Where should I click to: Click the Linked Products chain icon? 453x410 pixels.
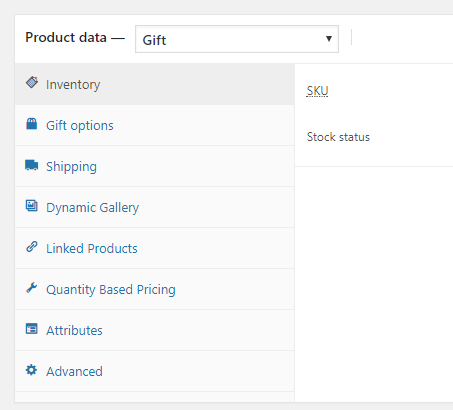(x=32, y=247)
